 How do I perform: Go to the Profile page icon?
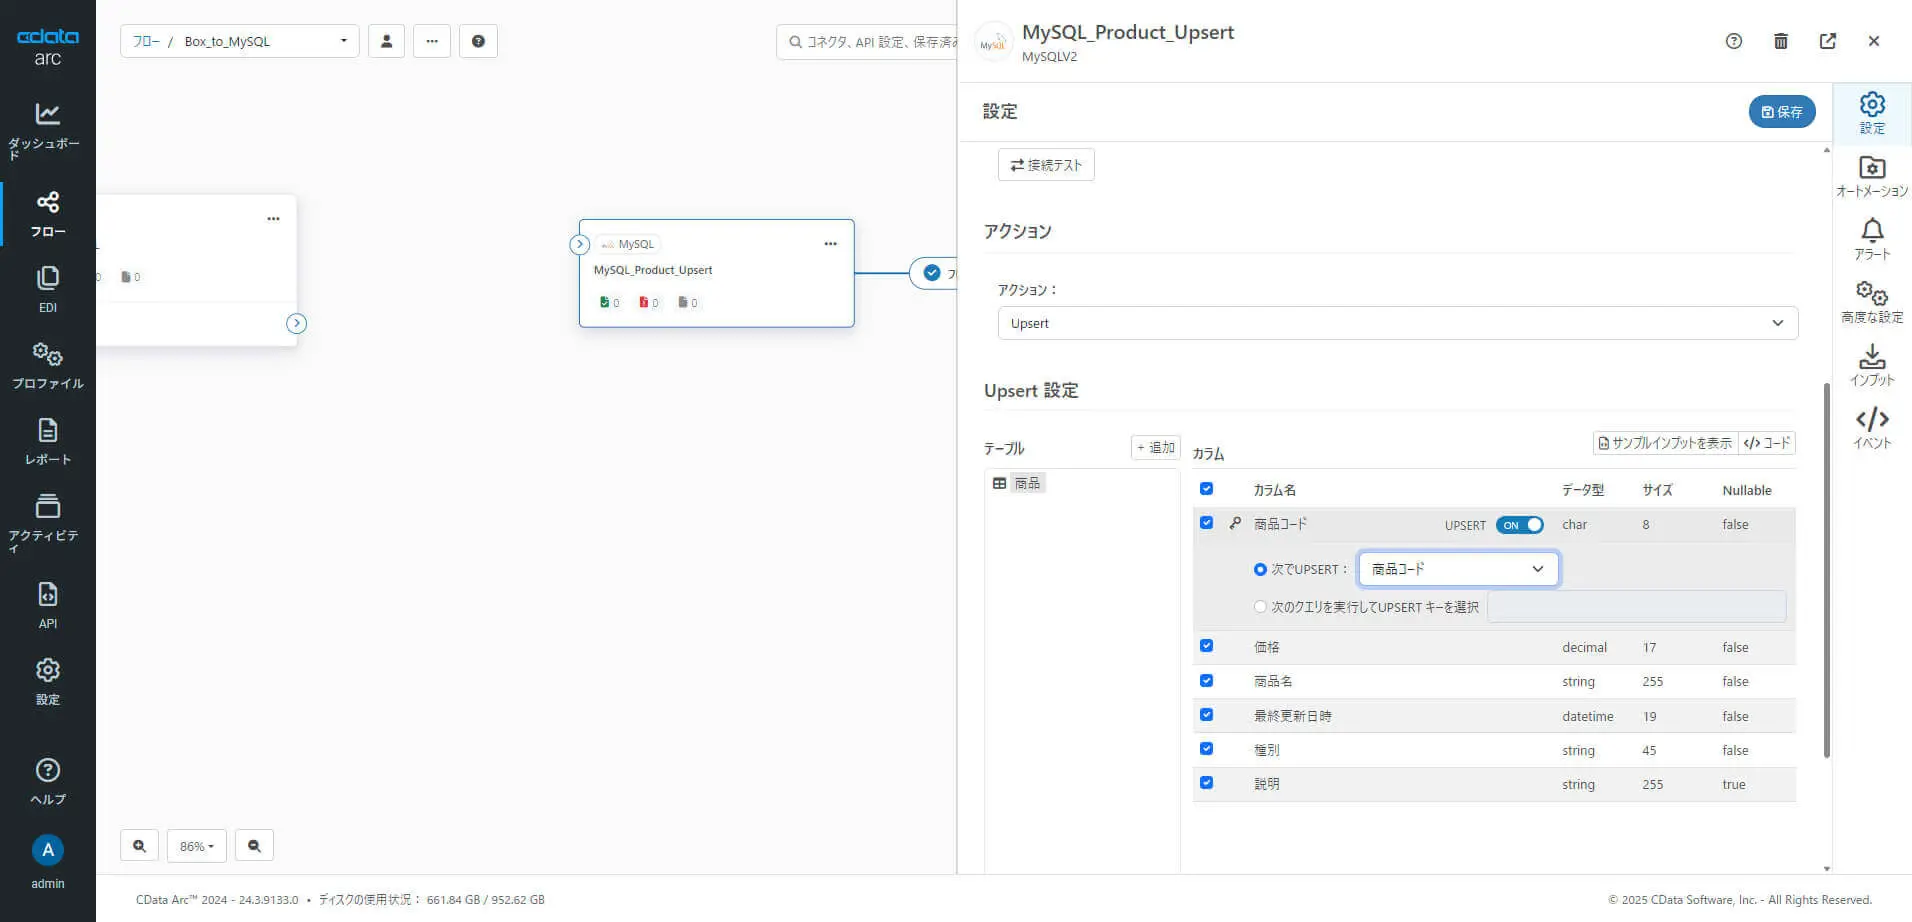tap(47, 364)
